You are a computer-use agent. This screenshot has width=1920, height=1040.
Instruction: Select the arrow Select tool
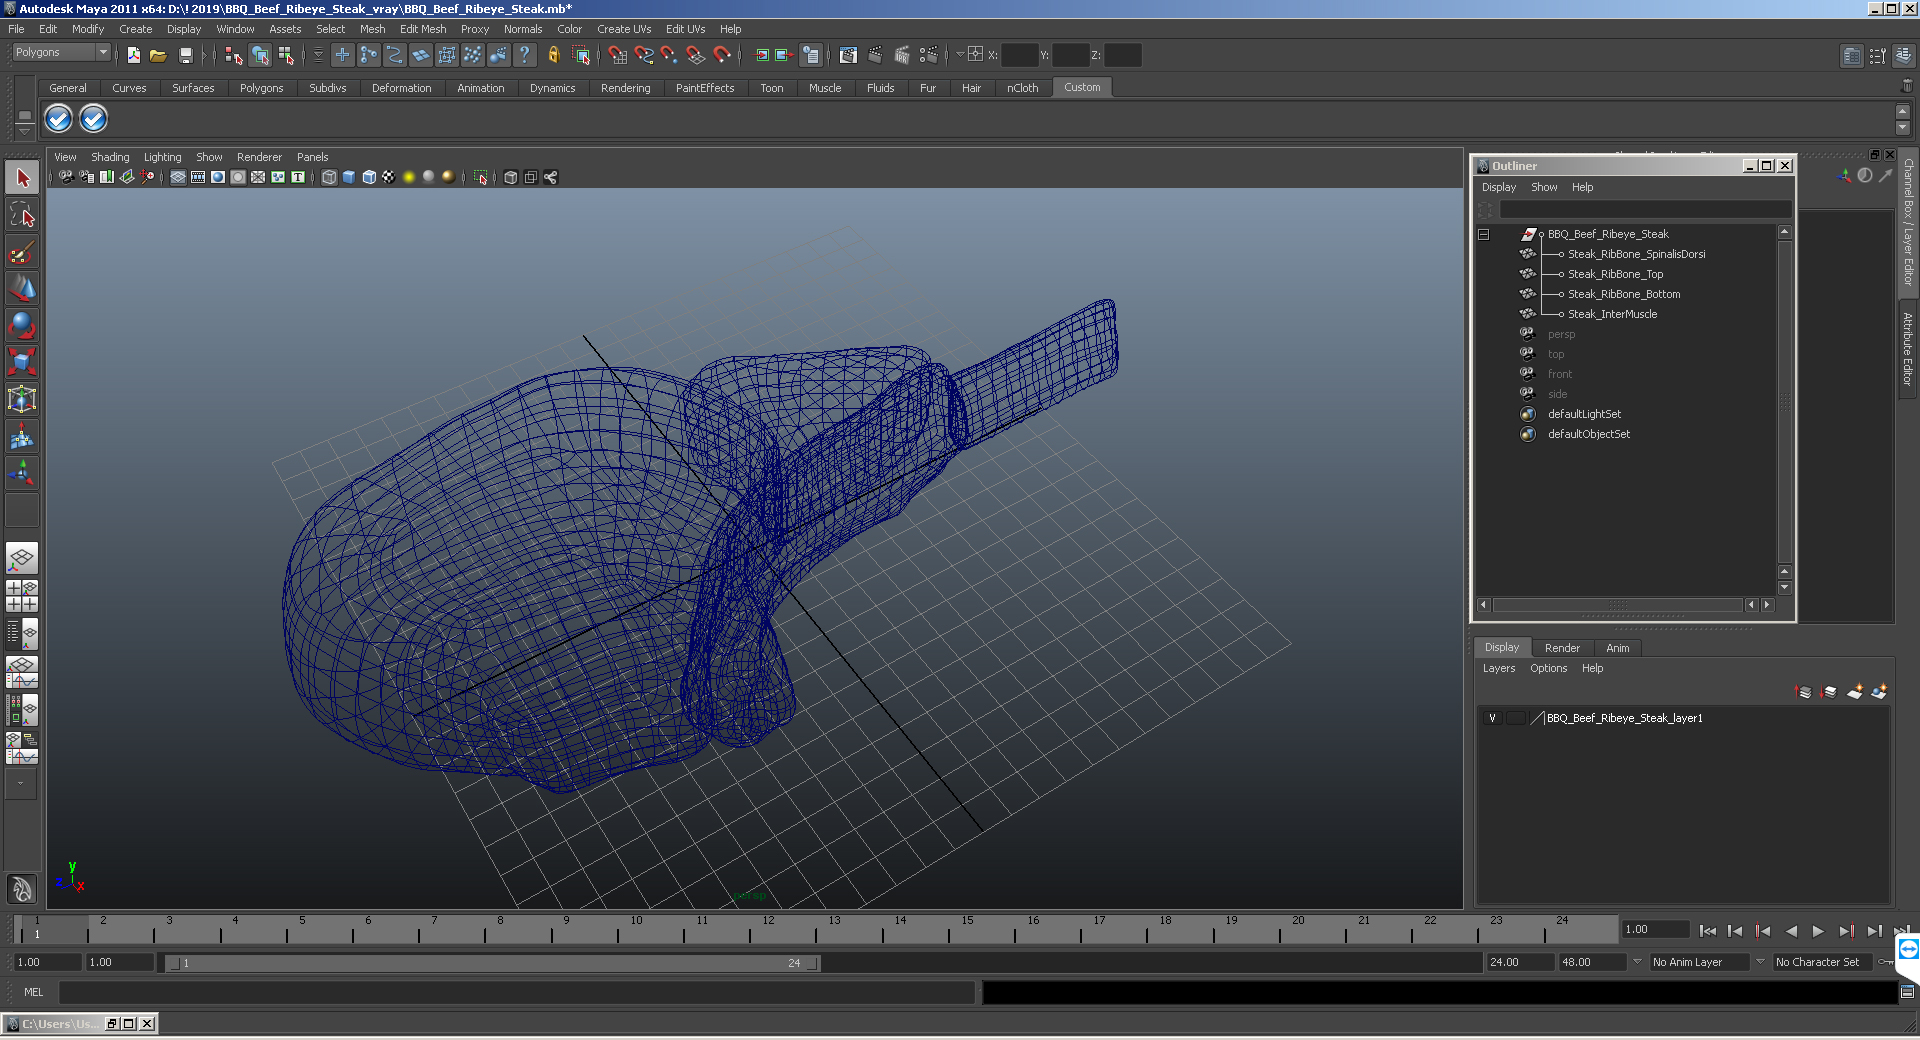(x=22, y=178)
